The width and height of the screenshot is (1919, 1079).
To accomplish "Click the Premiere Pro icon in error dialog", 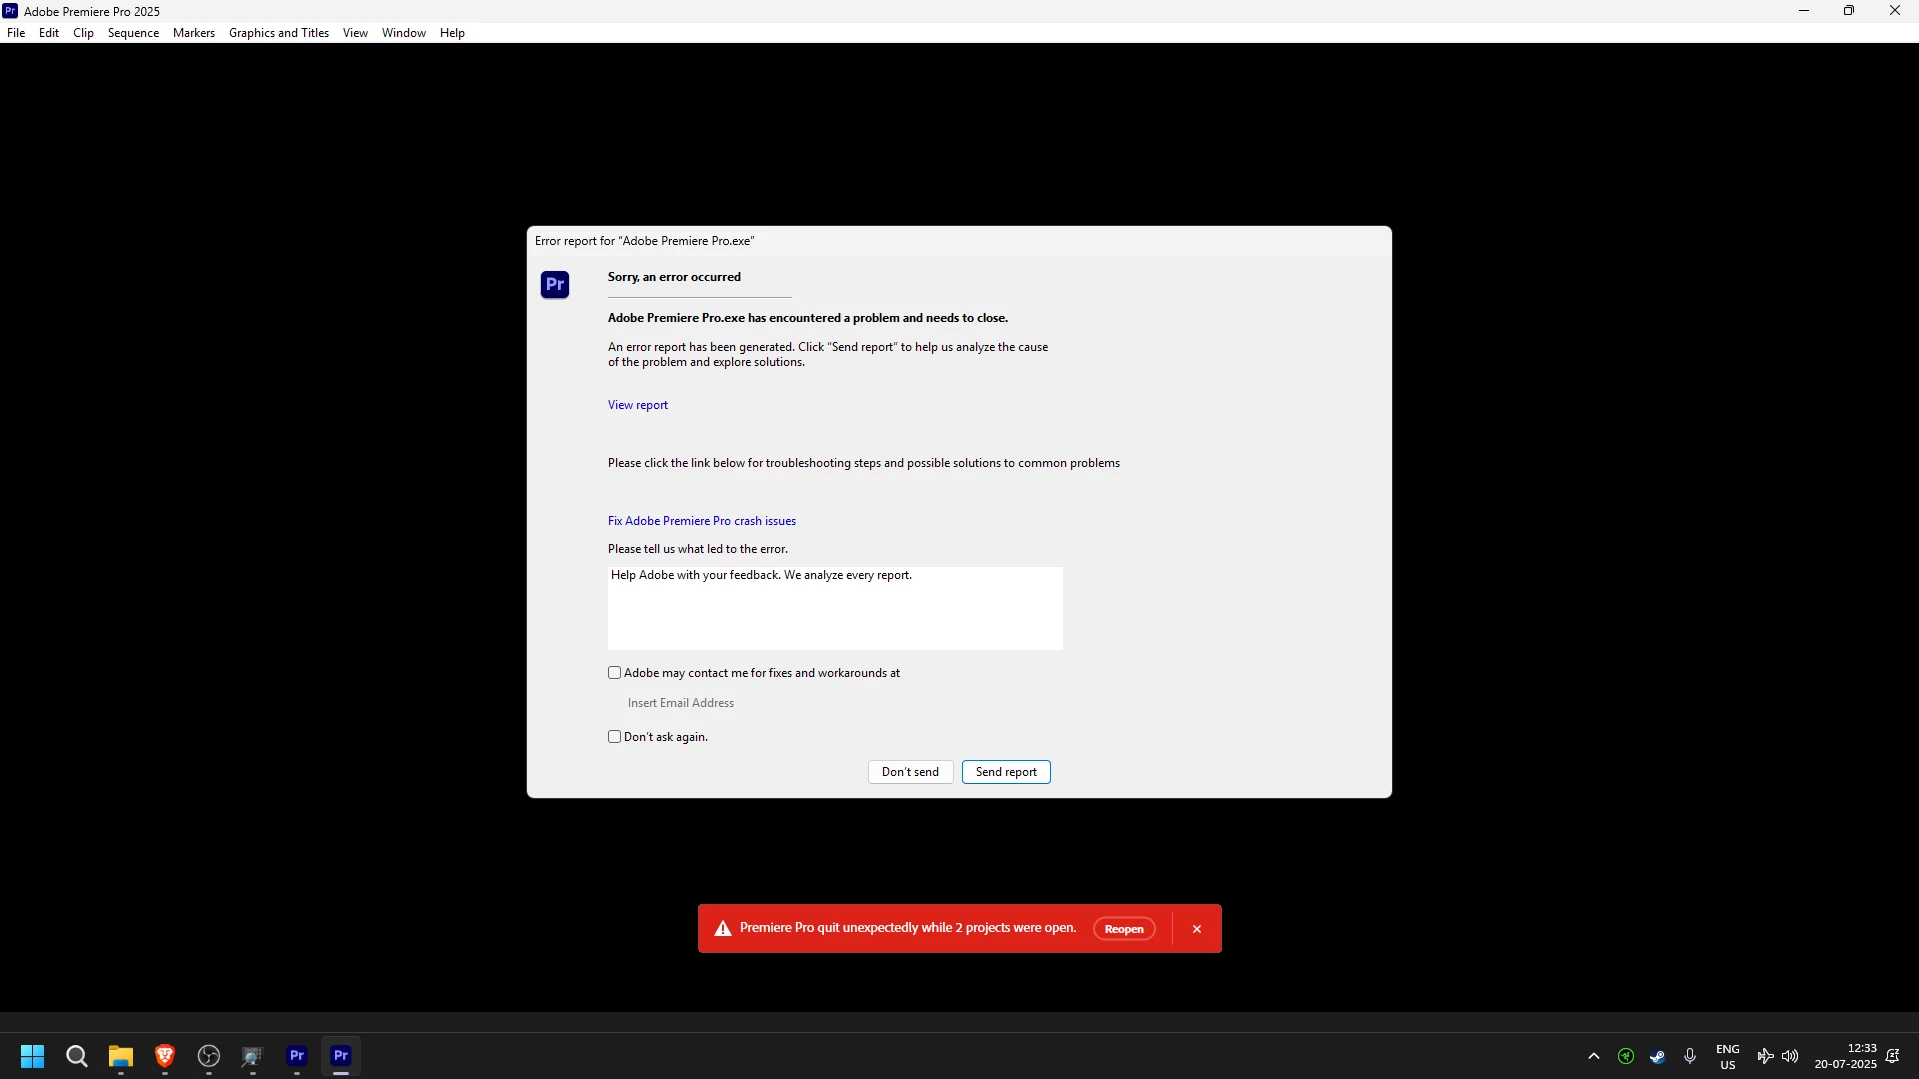I will click(555, 285).
